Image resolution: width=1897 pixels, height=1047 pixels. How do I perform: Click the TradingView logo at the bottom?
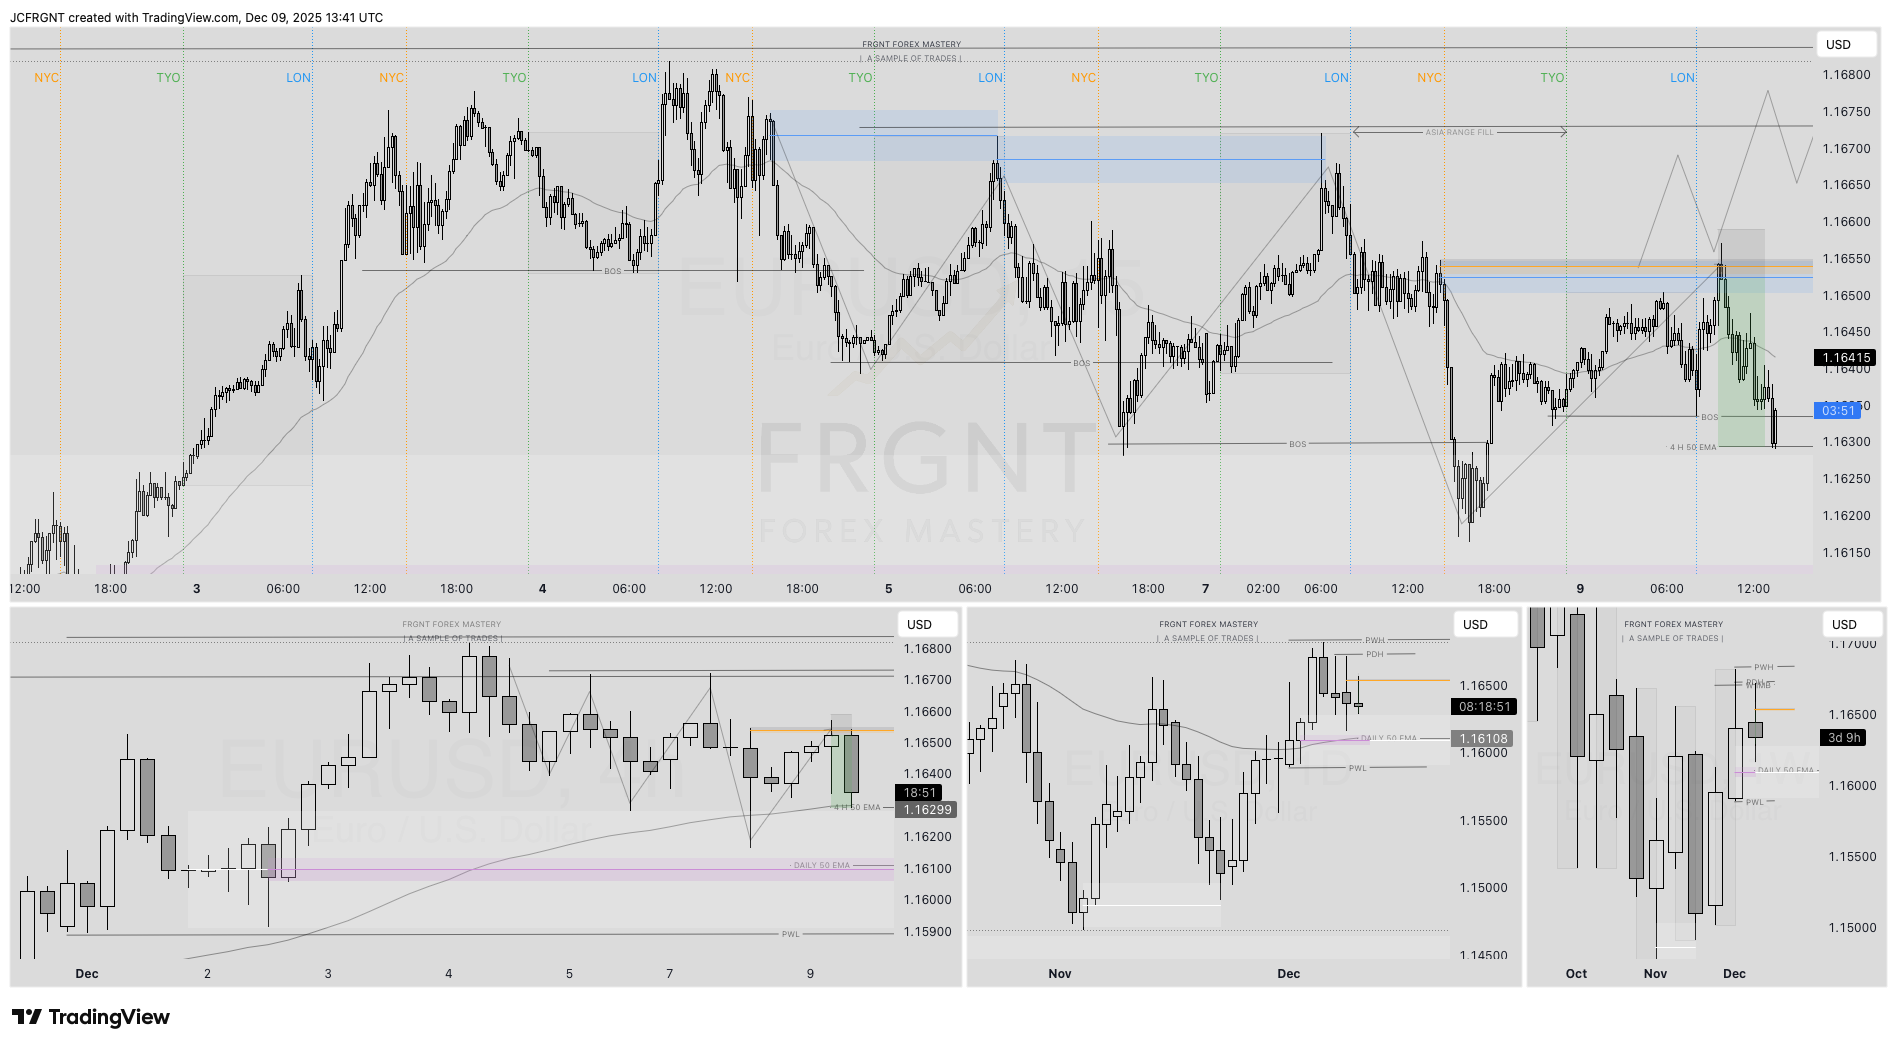pyautogui.click(x=90, y=1017)
